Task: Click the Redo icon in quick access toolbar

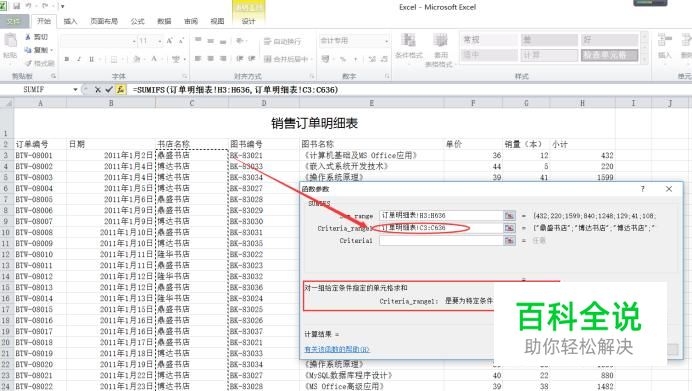Action: tap(45, 6)
